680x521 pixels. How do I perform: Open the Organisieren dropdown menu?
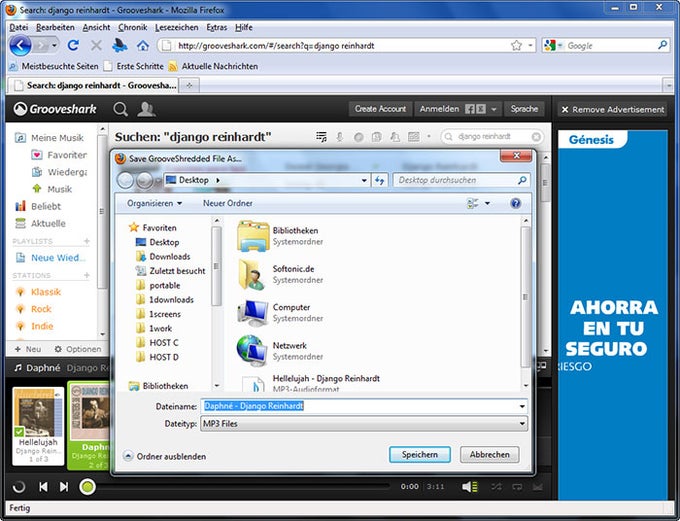(x=154, y=203)
